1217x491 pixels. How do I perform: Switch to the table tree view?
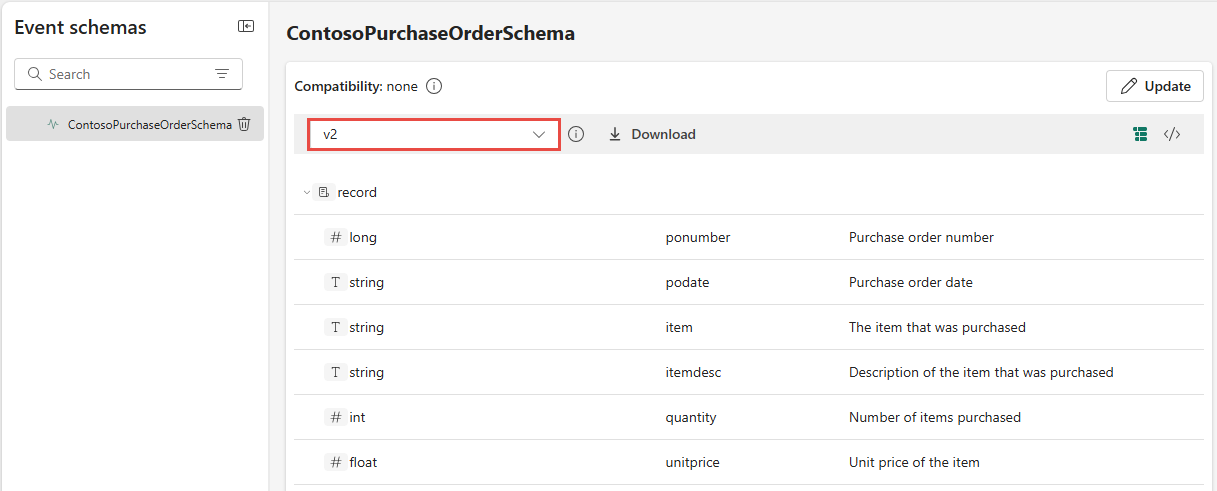tap(1140, 134)
